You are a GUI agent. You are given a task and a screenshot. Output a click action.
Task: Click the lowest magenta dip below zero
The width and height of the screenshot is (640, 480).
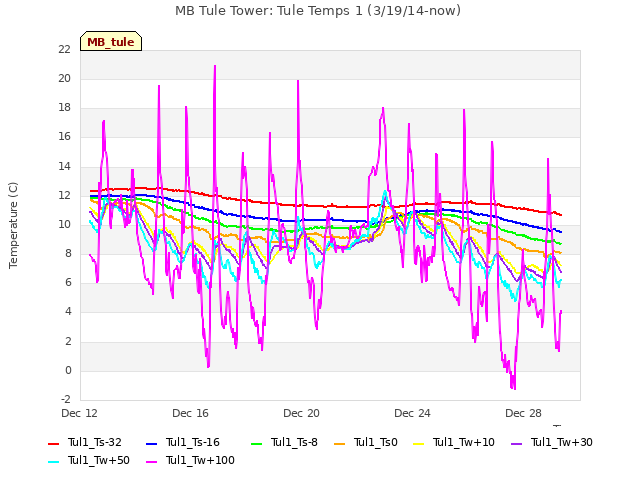tap(513, 388)
